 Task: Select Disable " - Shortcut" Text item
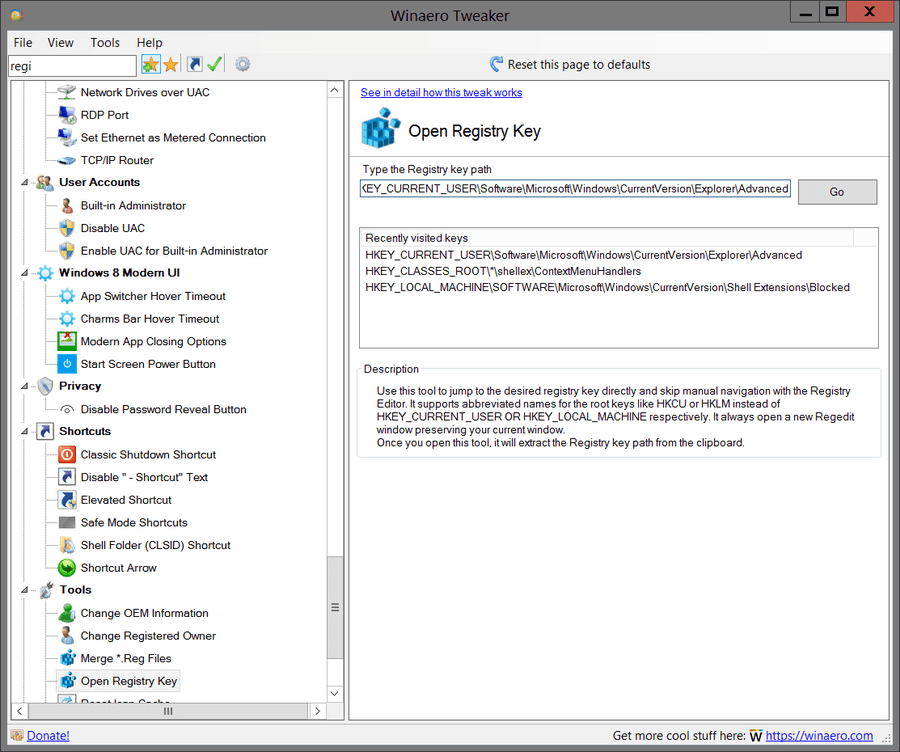(x=144, y=477)
